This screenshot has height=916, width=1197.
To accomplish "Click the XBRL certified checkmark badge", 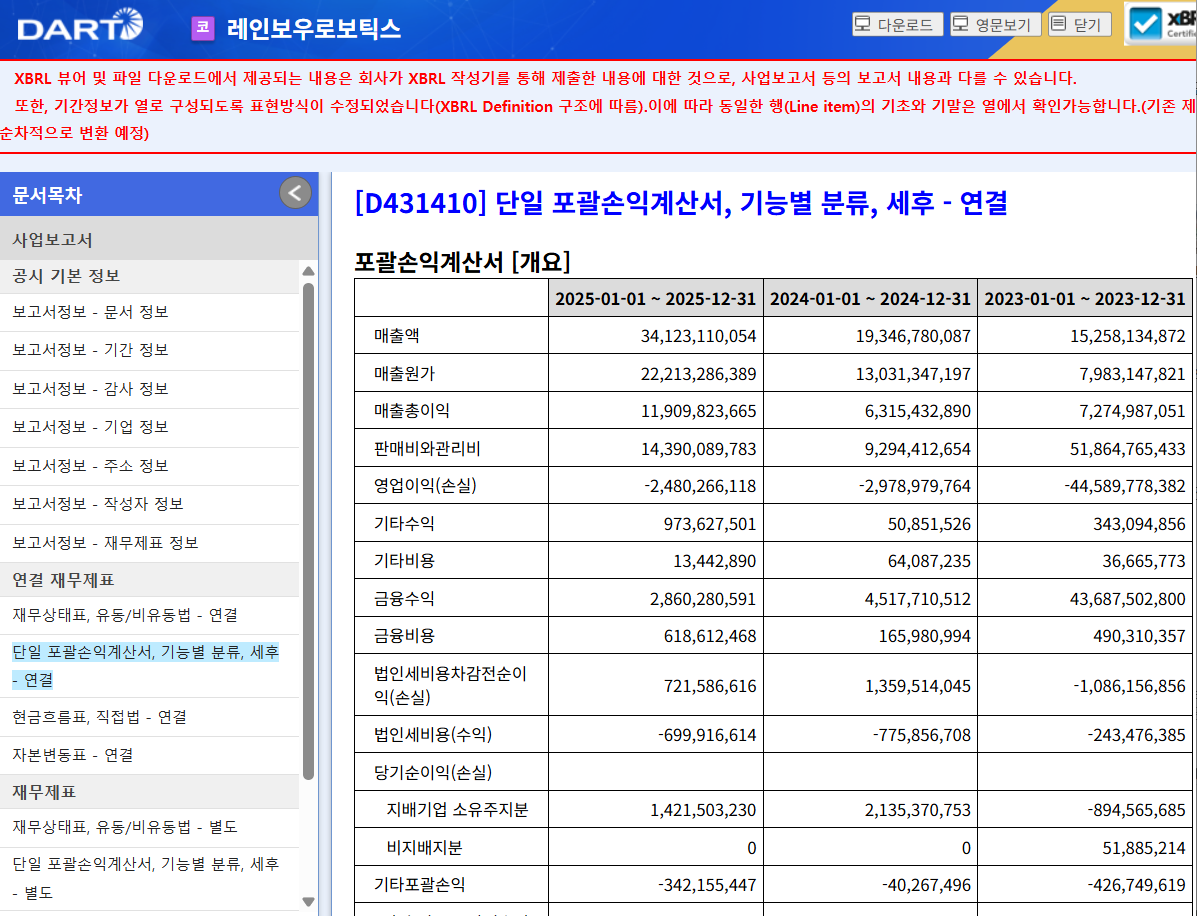I will (x=1161, y=23).
